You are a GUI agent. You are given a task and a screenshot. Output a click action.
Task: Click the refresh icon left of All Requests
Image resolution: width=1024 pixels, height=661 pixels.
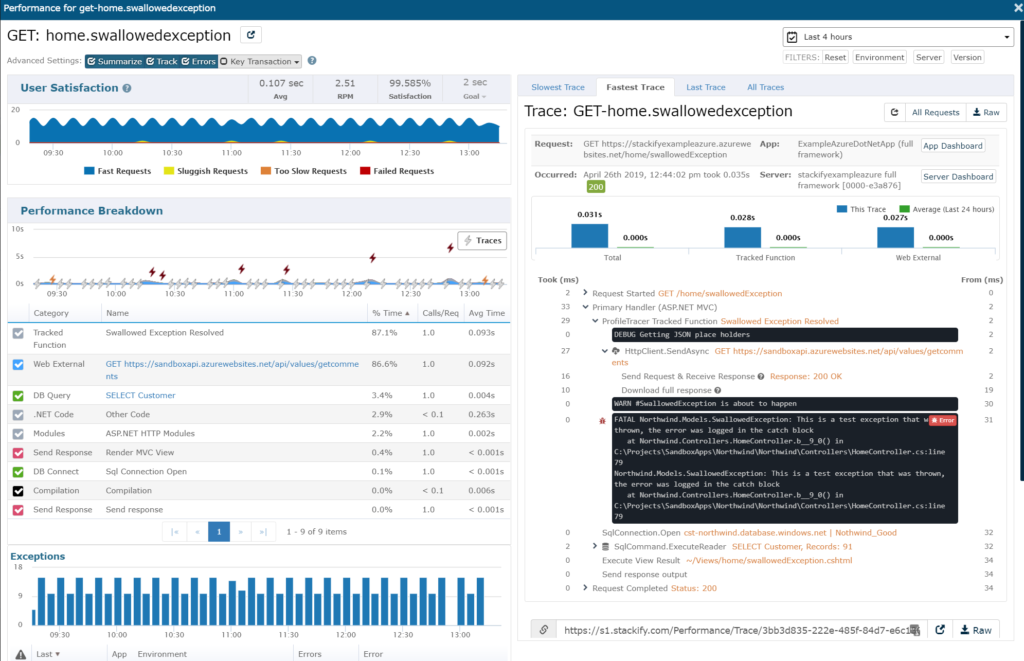[x=894, y=113]
